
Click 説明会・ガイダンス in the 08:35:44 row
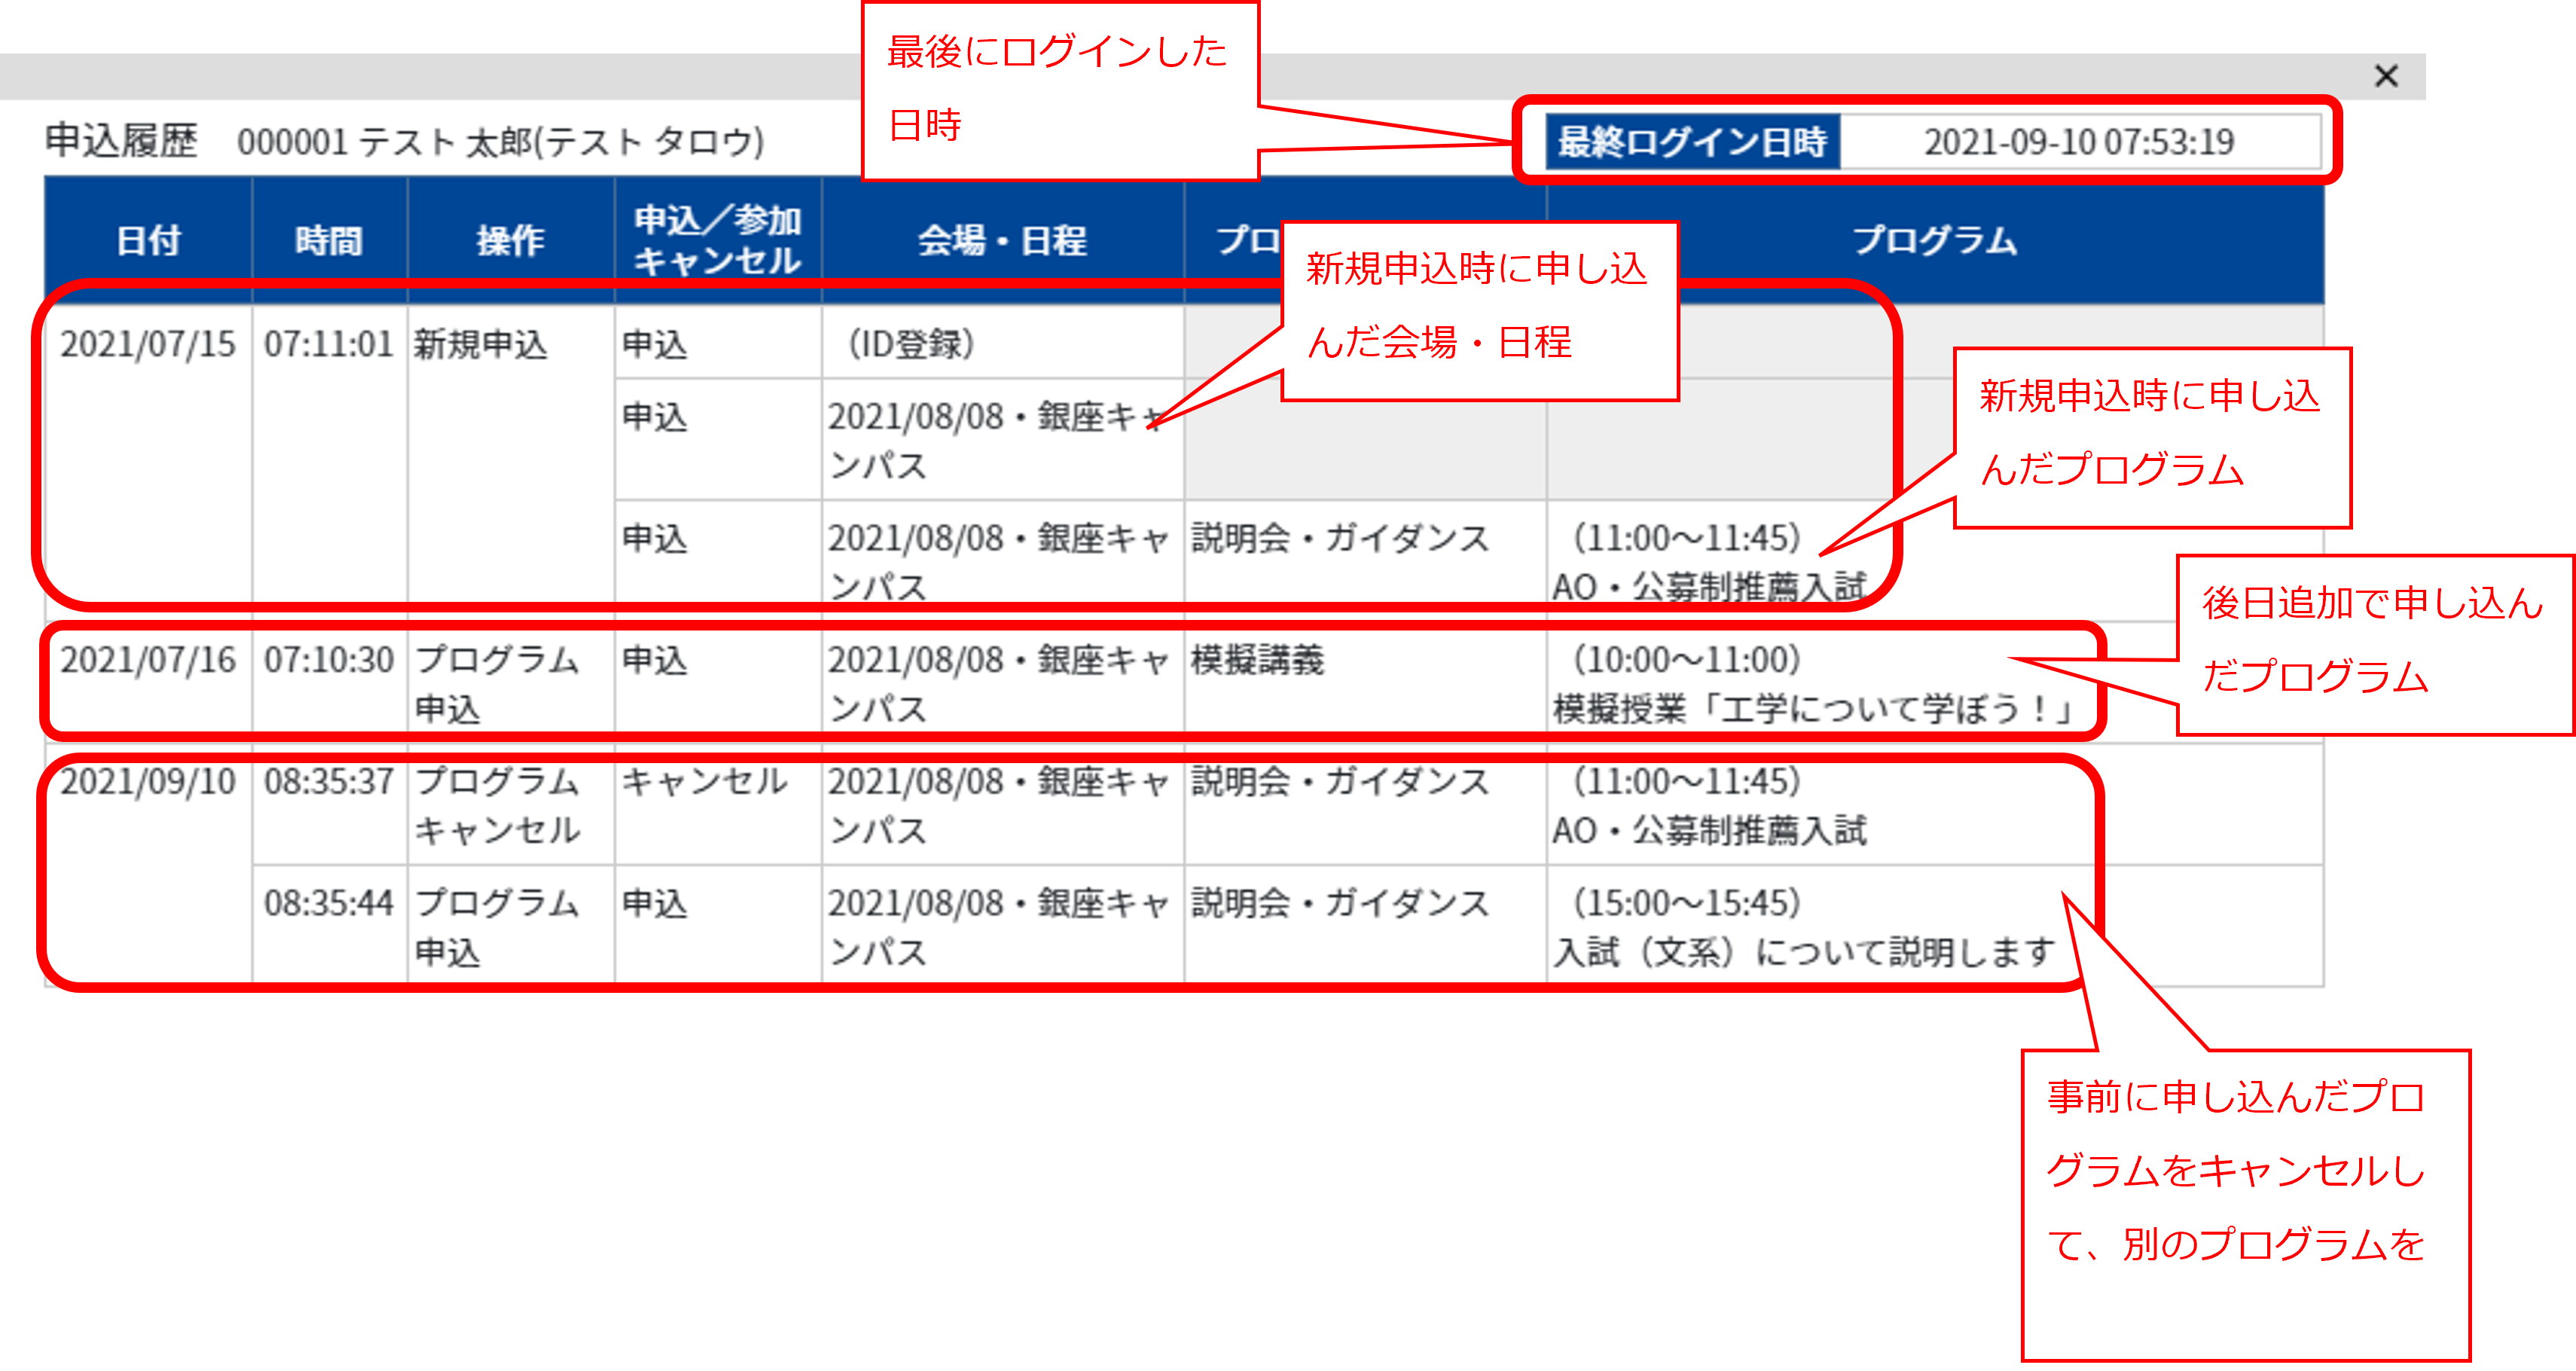click(1365, 927)
